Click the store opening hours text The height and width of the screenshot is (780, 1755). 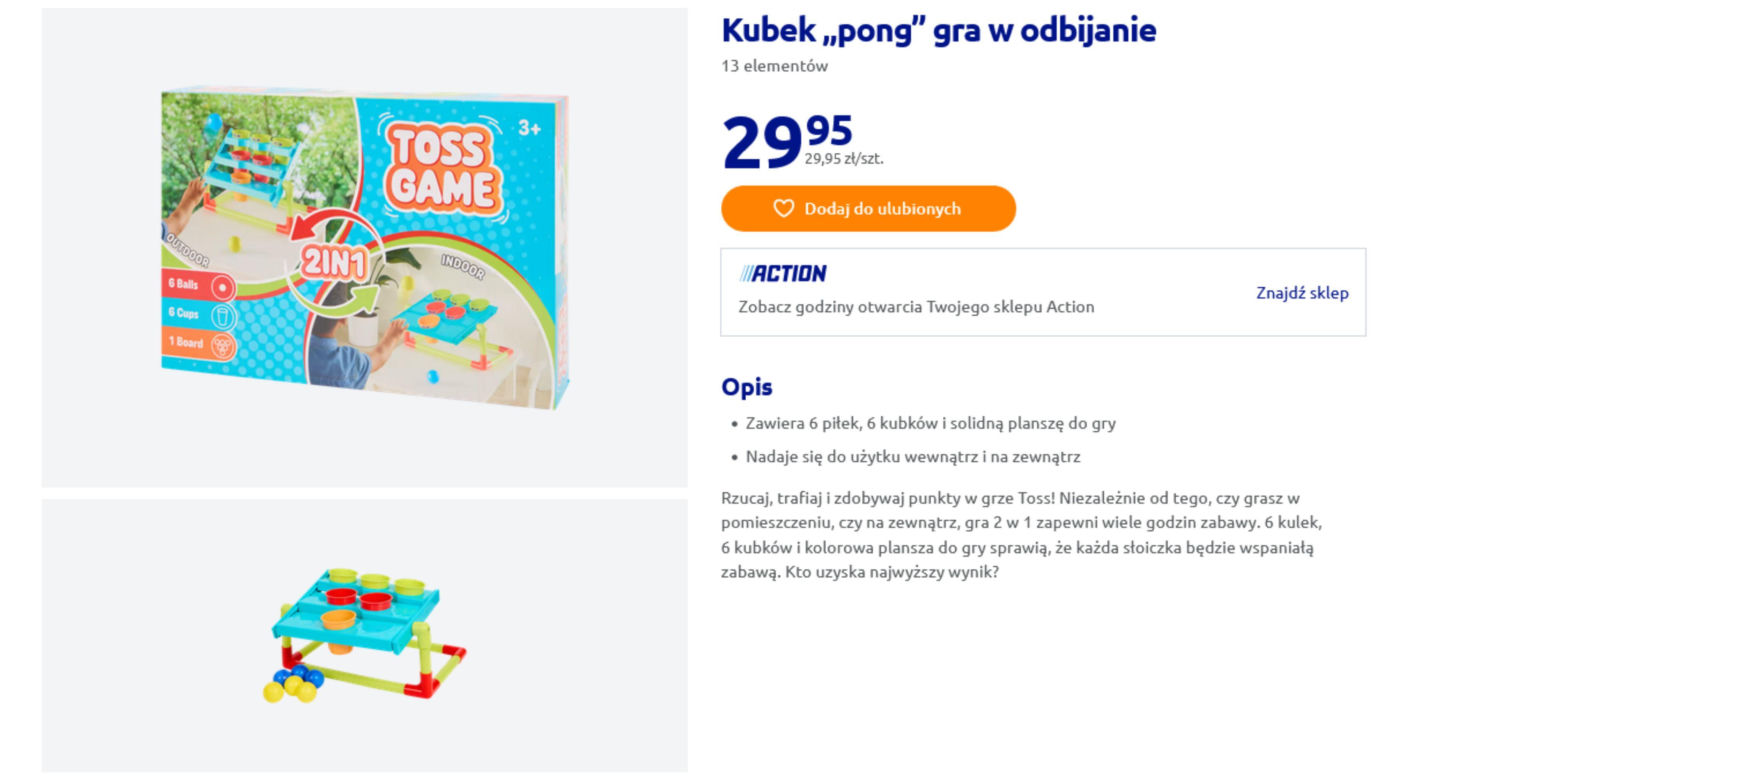[916, 307]
